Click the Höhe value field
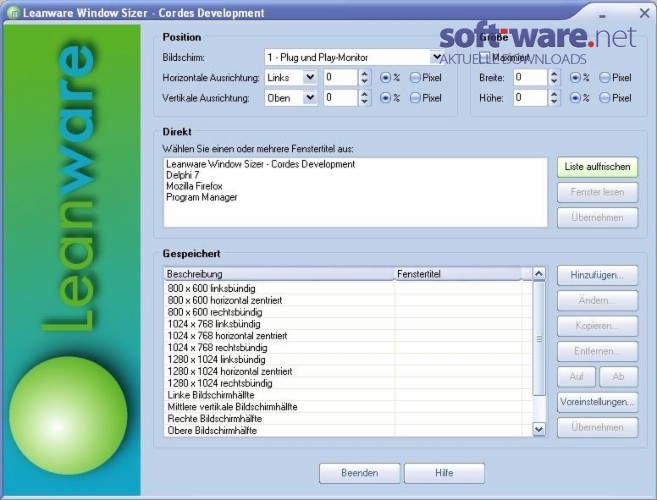657x500 pixels. click(x=530, y=97)
